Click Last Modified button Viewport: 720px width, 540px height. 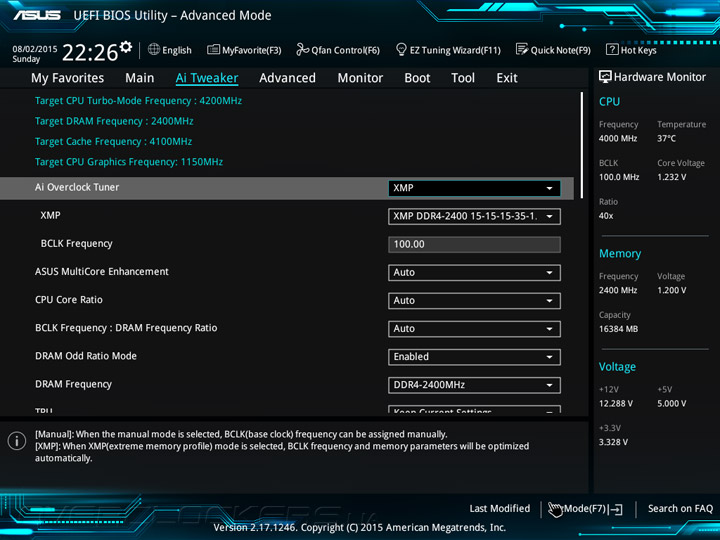[x=500, y=509]
